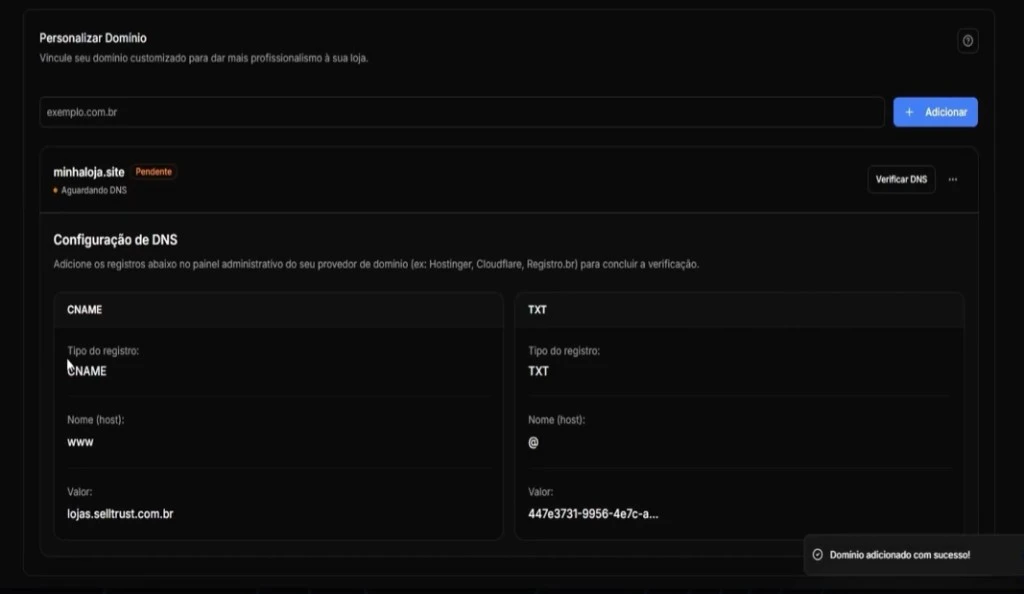This screenshot has height=594, width=1024.
Task: Click the www host value under CNAME
Action: [x=79, y=441]
